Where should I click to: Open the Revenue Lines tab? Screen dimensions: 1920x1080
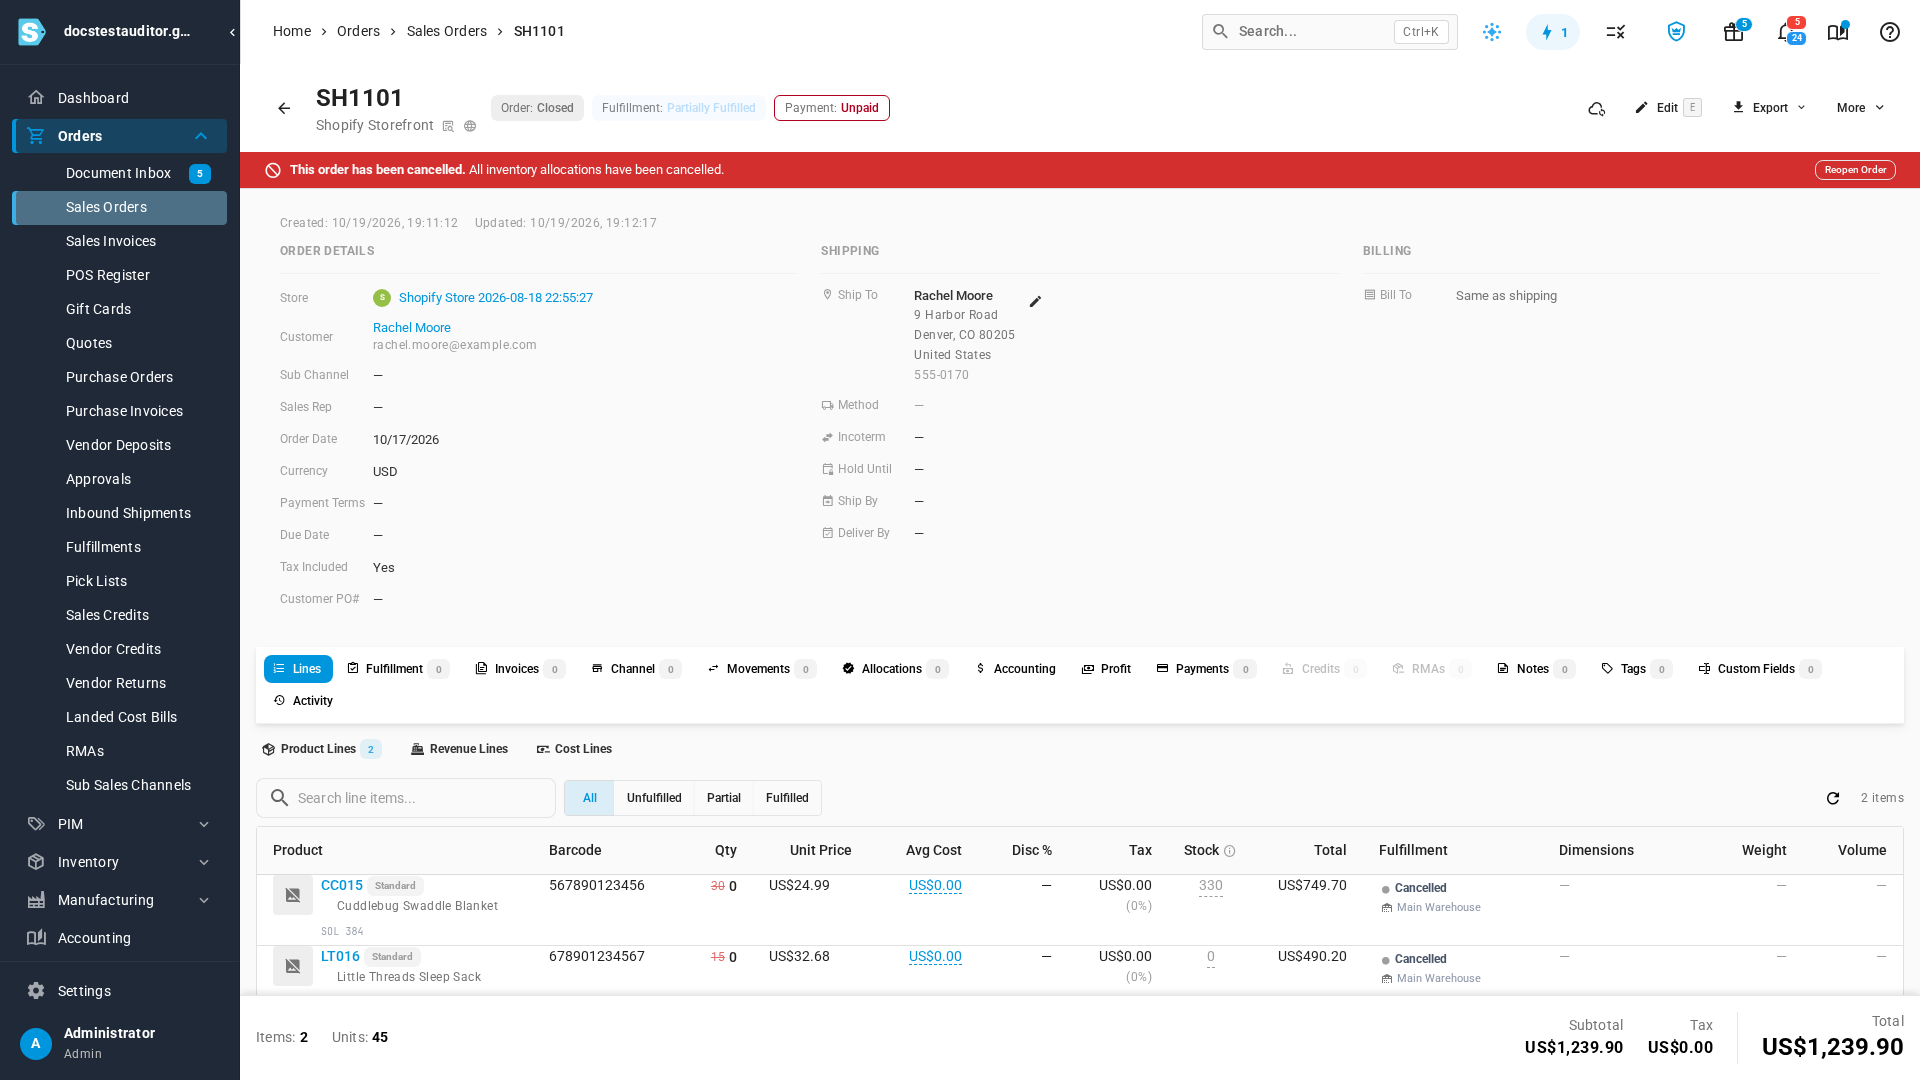460,749
